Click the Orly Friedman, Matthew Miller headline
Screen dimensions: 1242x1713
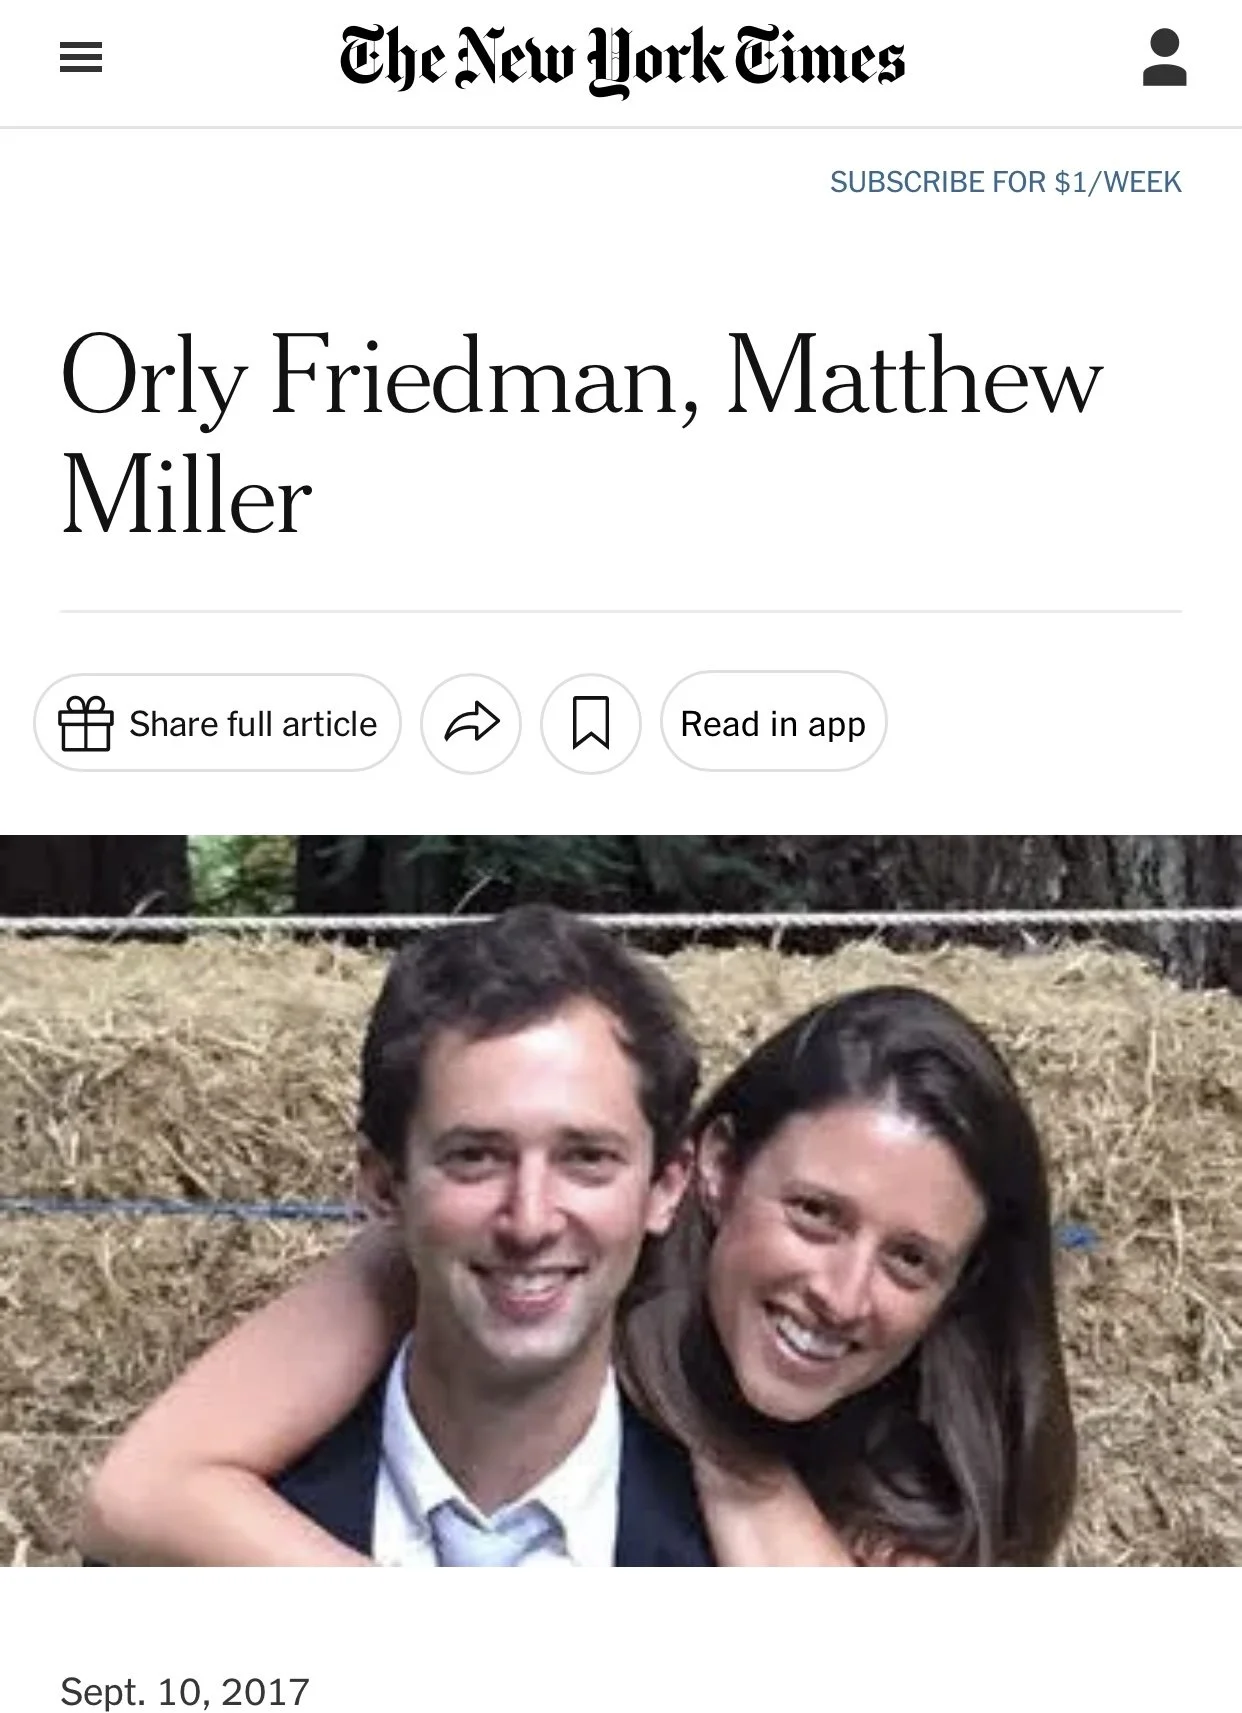point(580,436)
